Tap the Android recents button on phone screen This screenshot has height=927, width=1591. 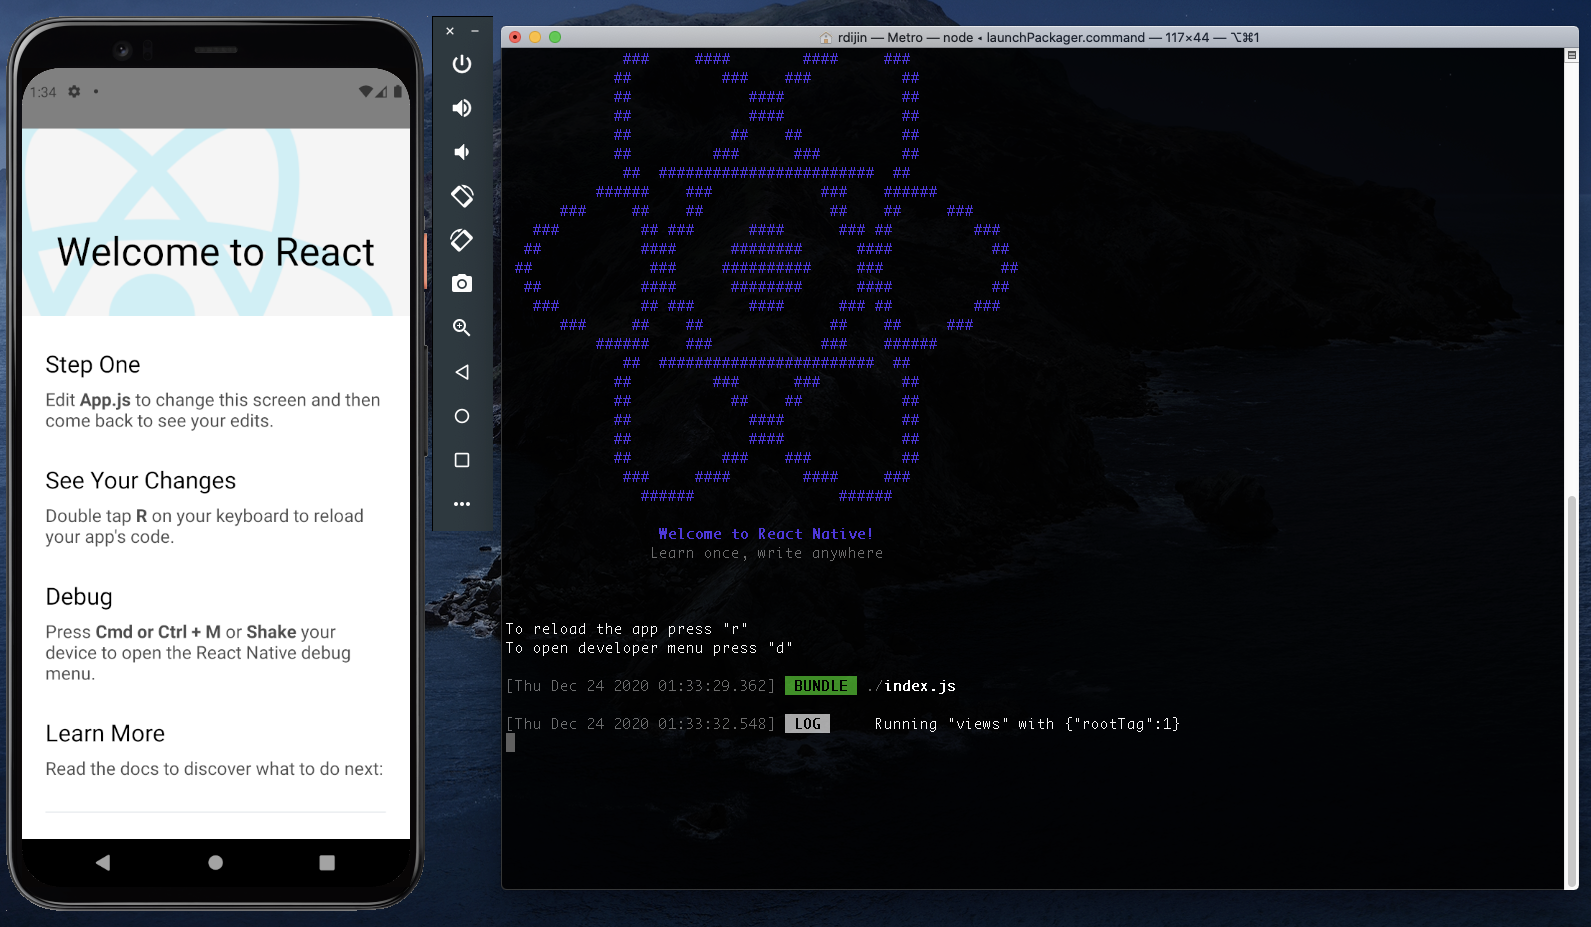327,862
